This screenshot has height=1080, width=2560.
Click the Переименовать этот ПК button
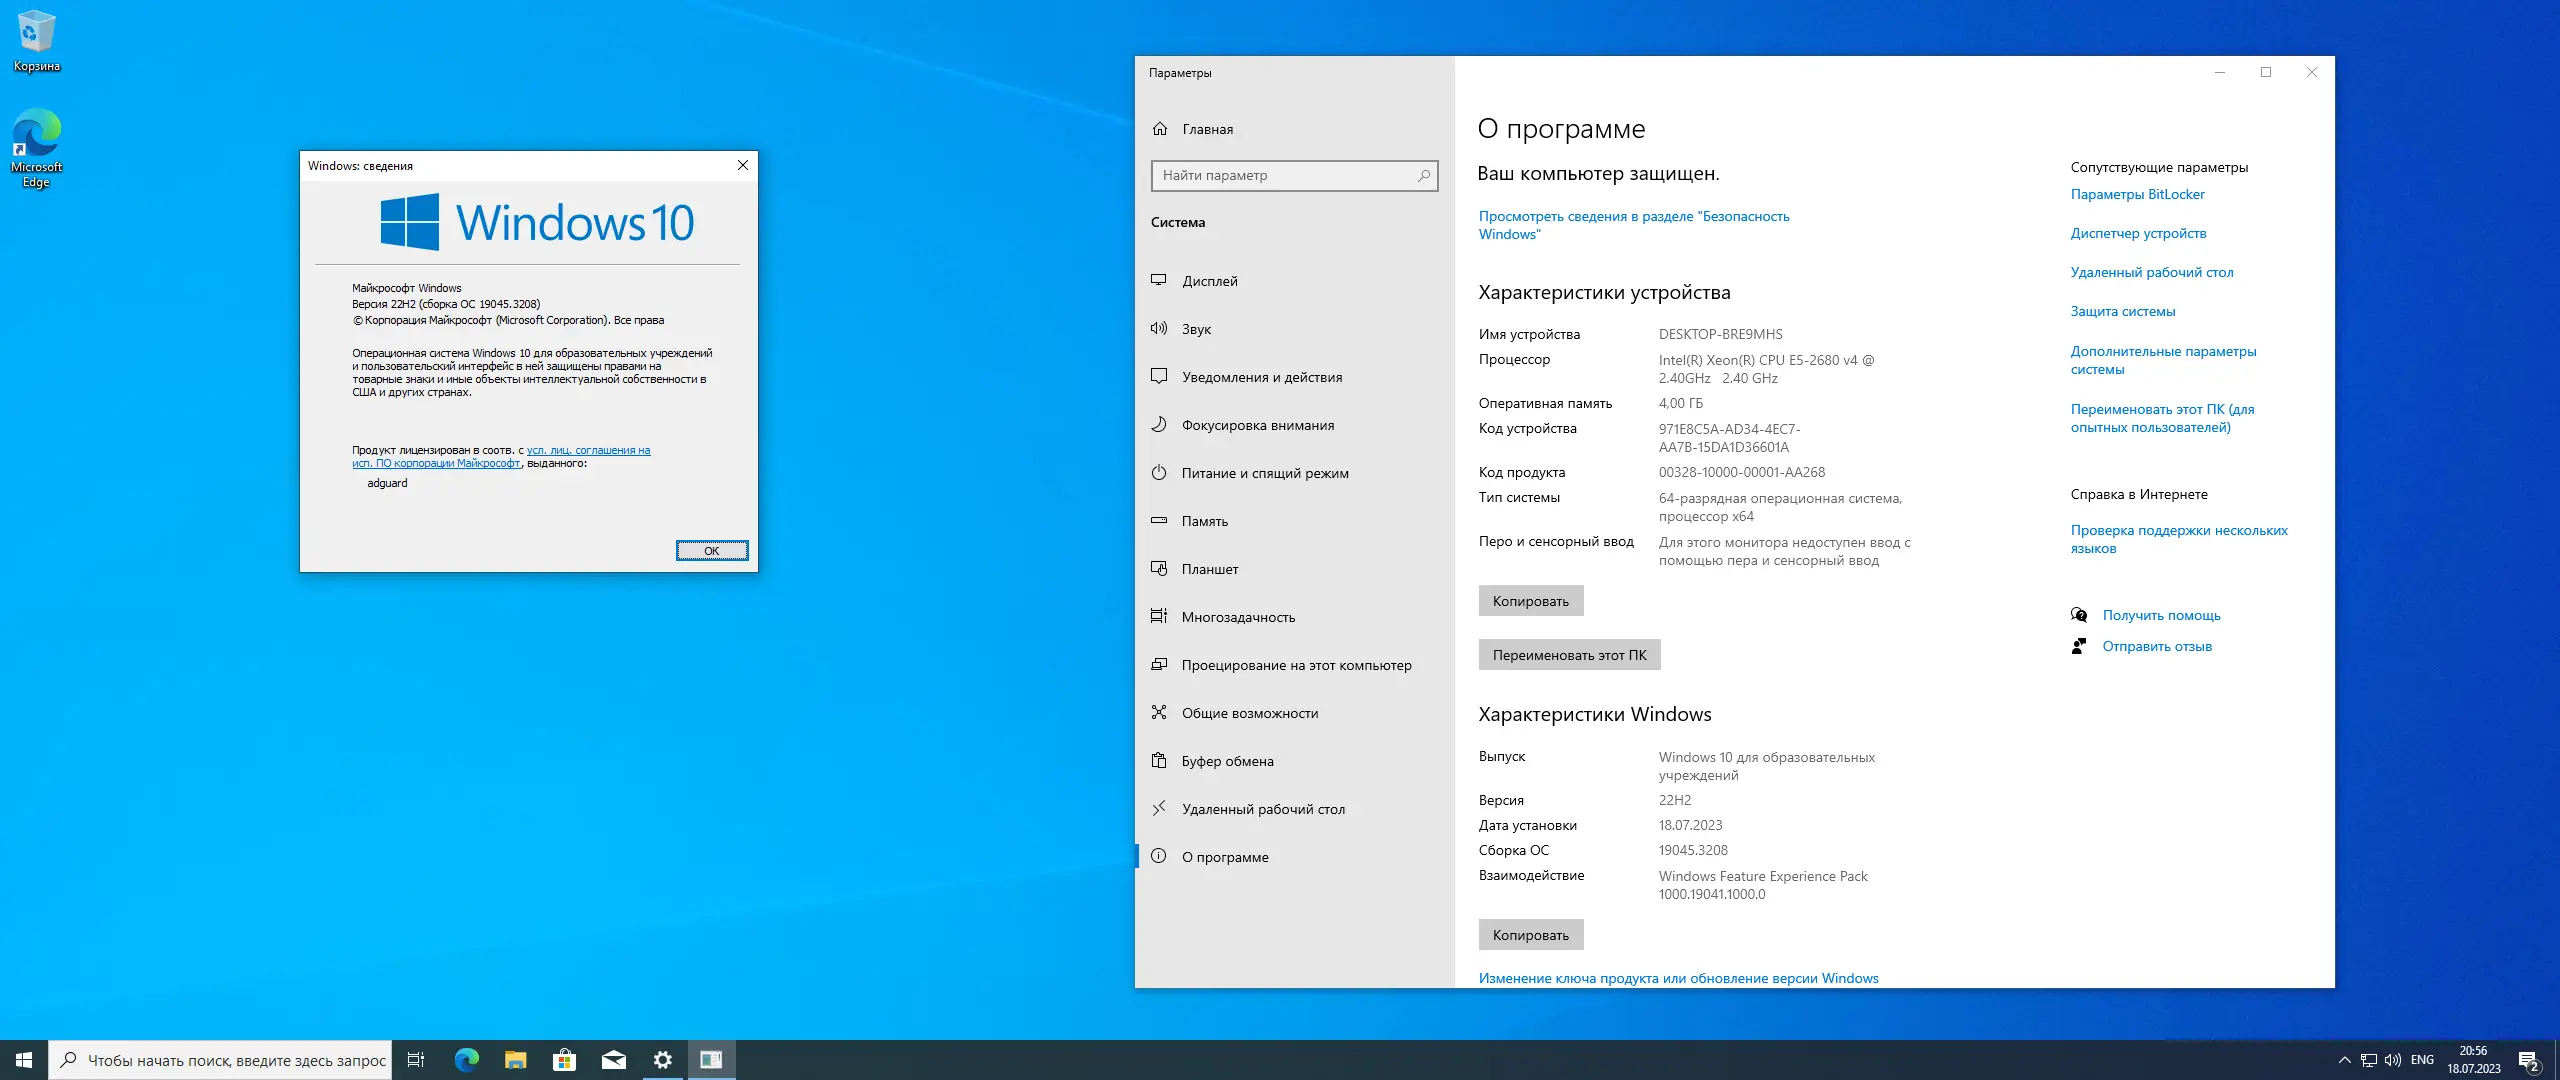tap(1568, 655)
